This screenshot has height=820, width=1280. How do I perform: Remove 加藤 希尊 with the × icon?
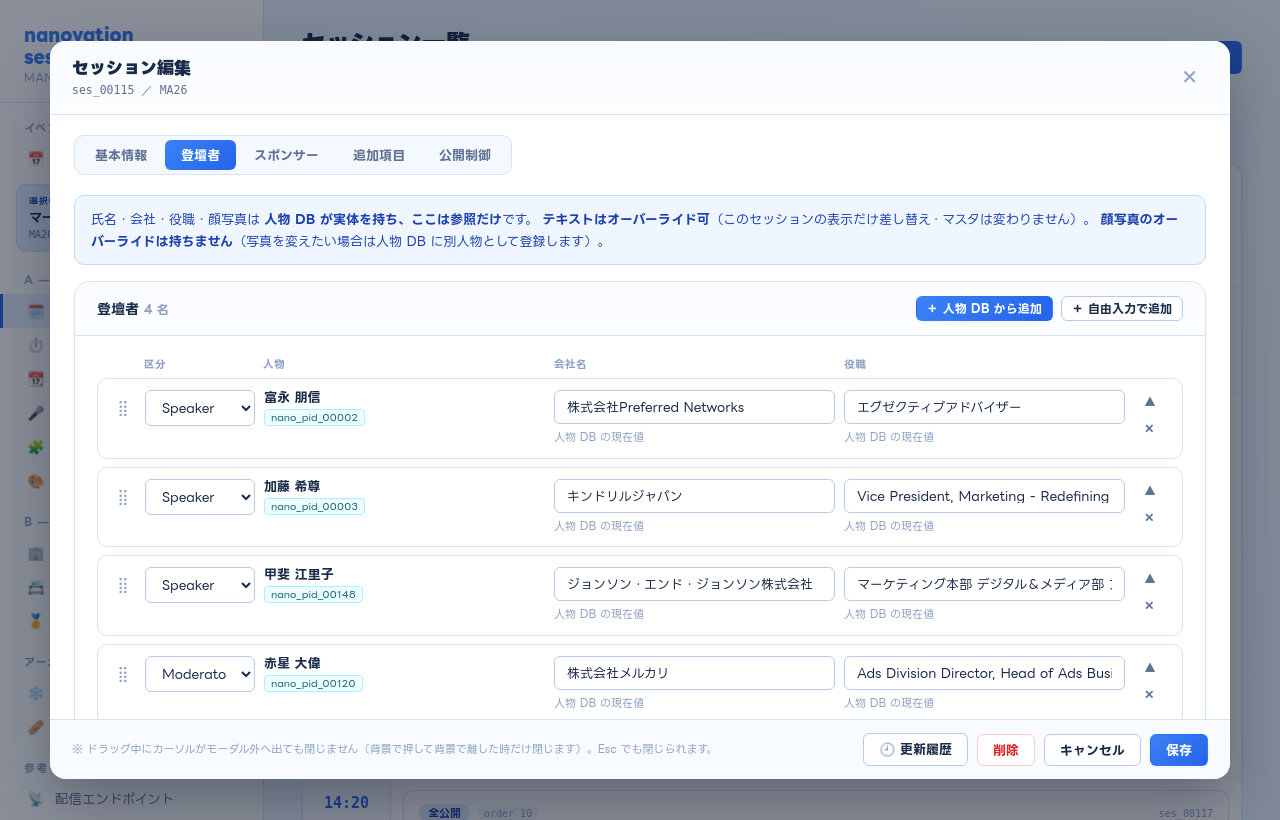point(1149,517)
